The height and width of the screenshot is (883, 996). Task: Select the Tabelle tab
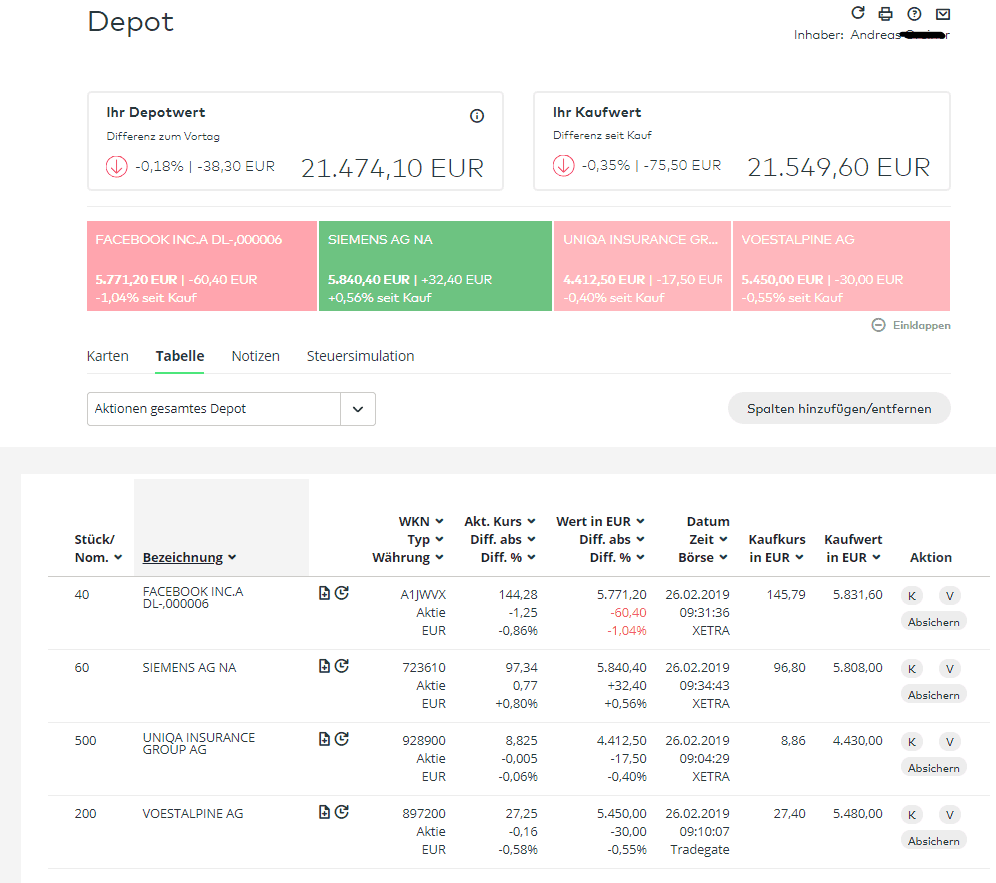[180, 356]
